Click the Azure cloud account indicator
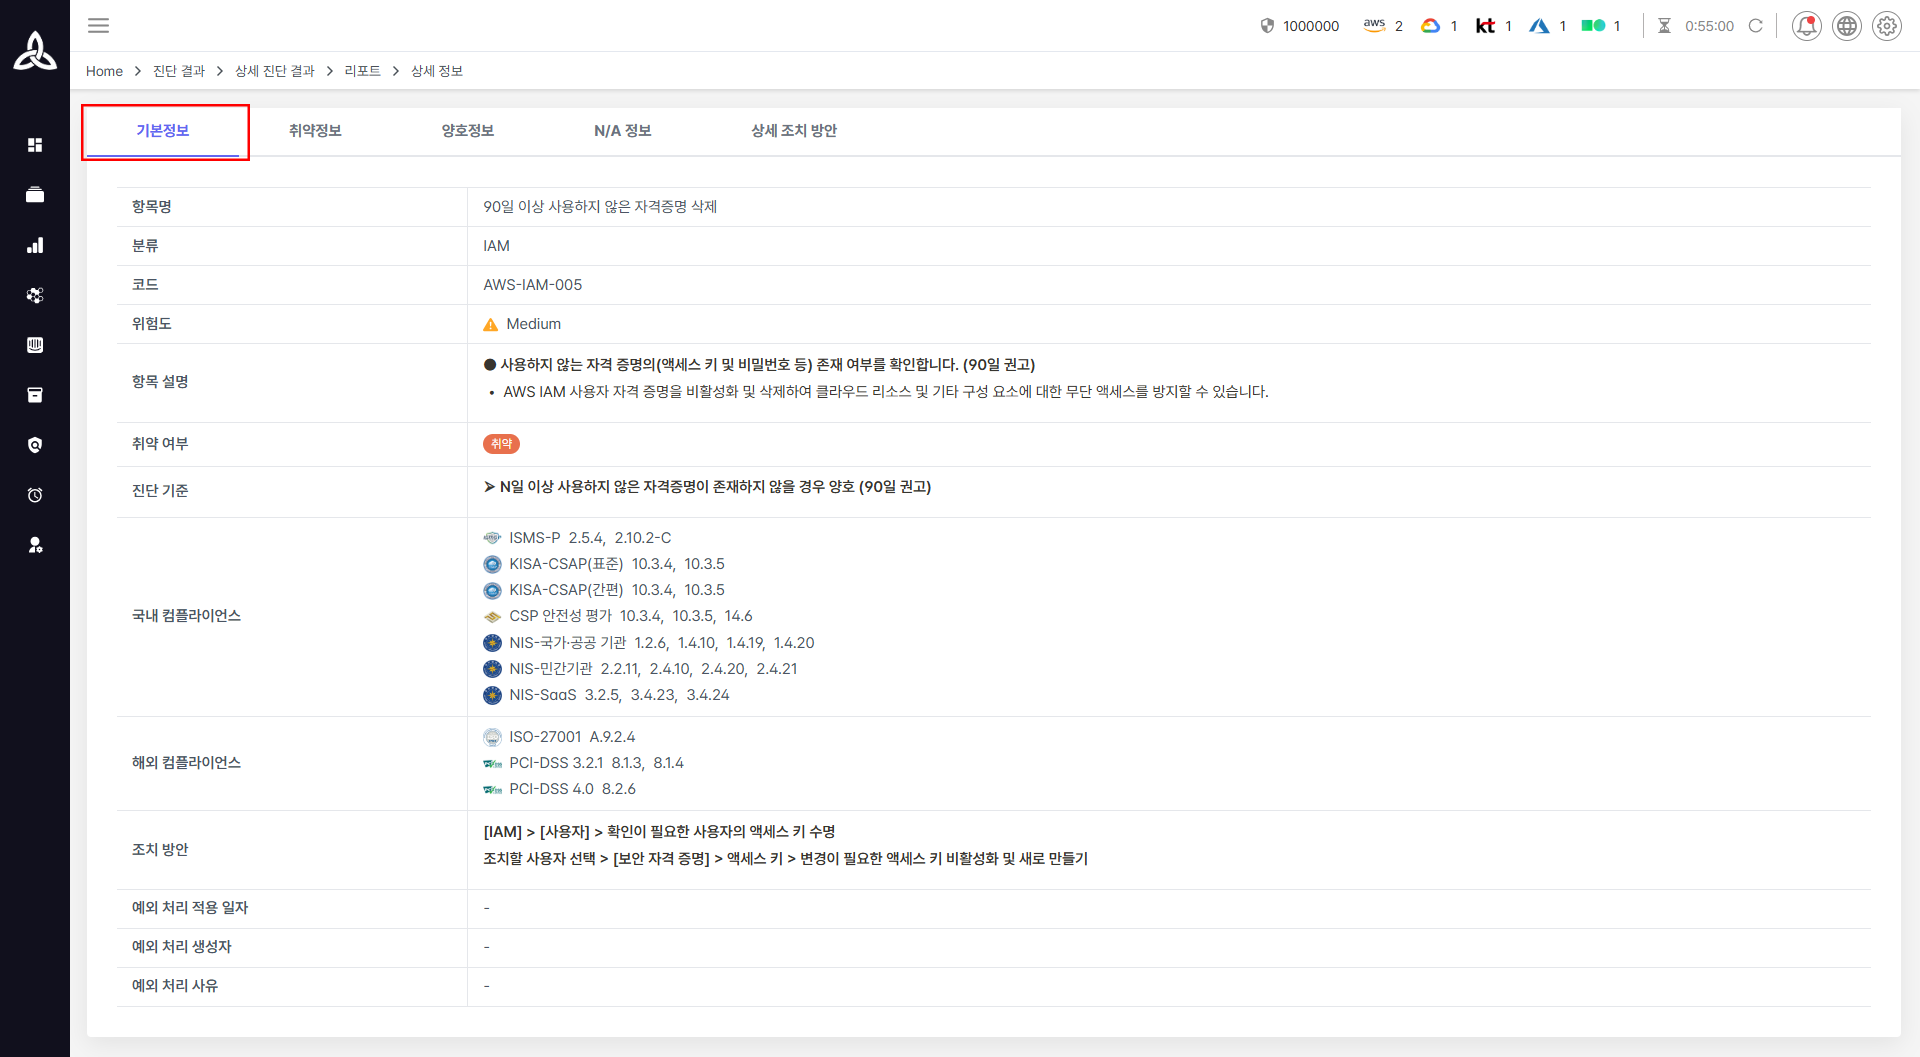 (x=1546, y=26)
